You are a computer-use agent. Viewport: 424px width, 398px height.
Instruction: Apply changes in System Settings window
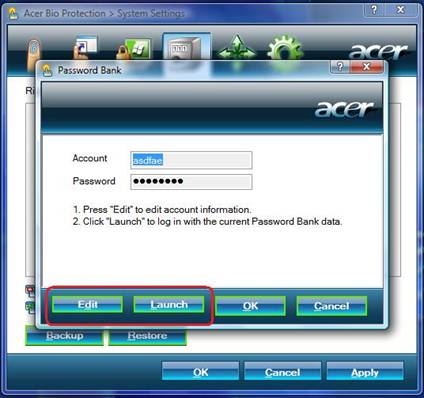[365, 371]
